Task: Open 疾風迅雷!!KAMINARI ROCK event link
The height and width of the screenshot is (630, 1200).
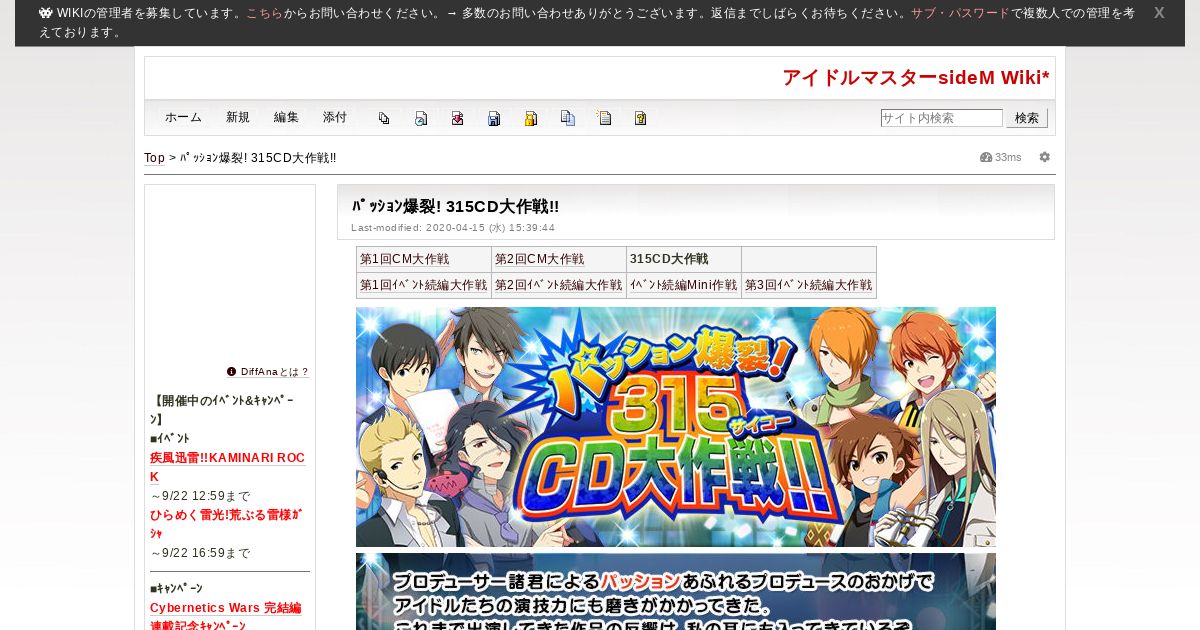Action: click(x=227, y=467)
